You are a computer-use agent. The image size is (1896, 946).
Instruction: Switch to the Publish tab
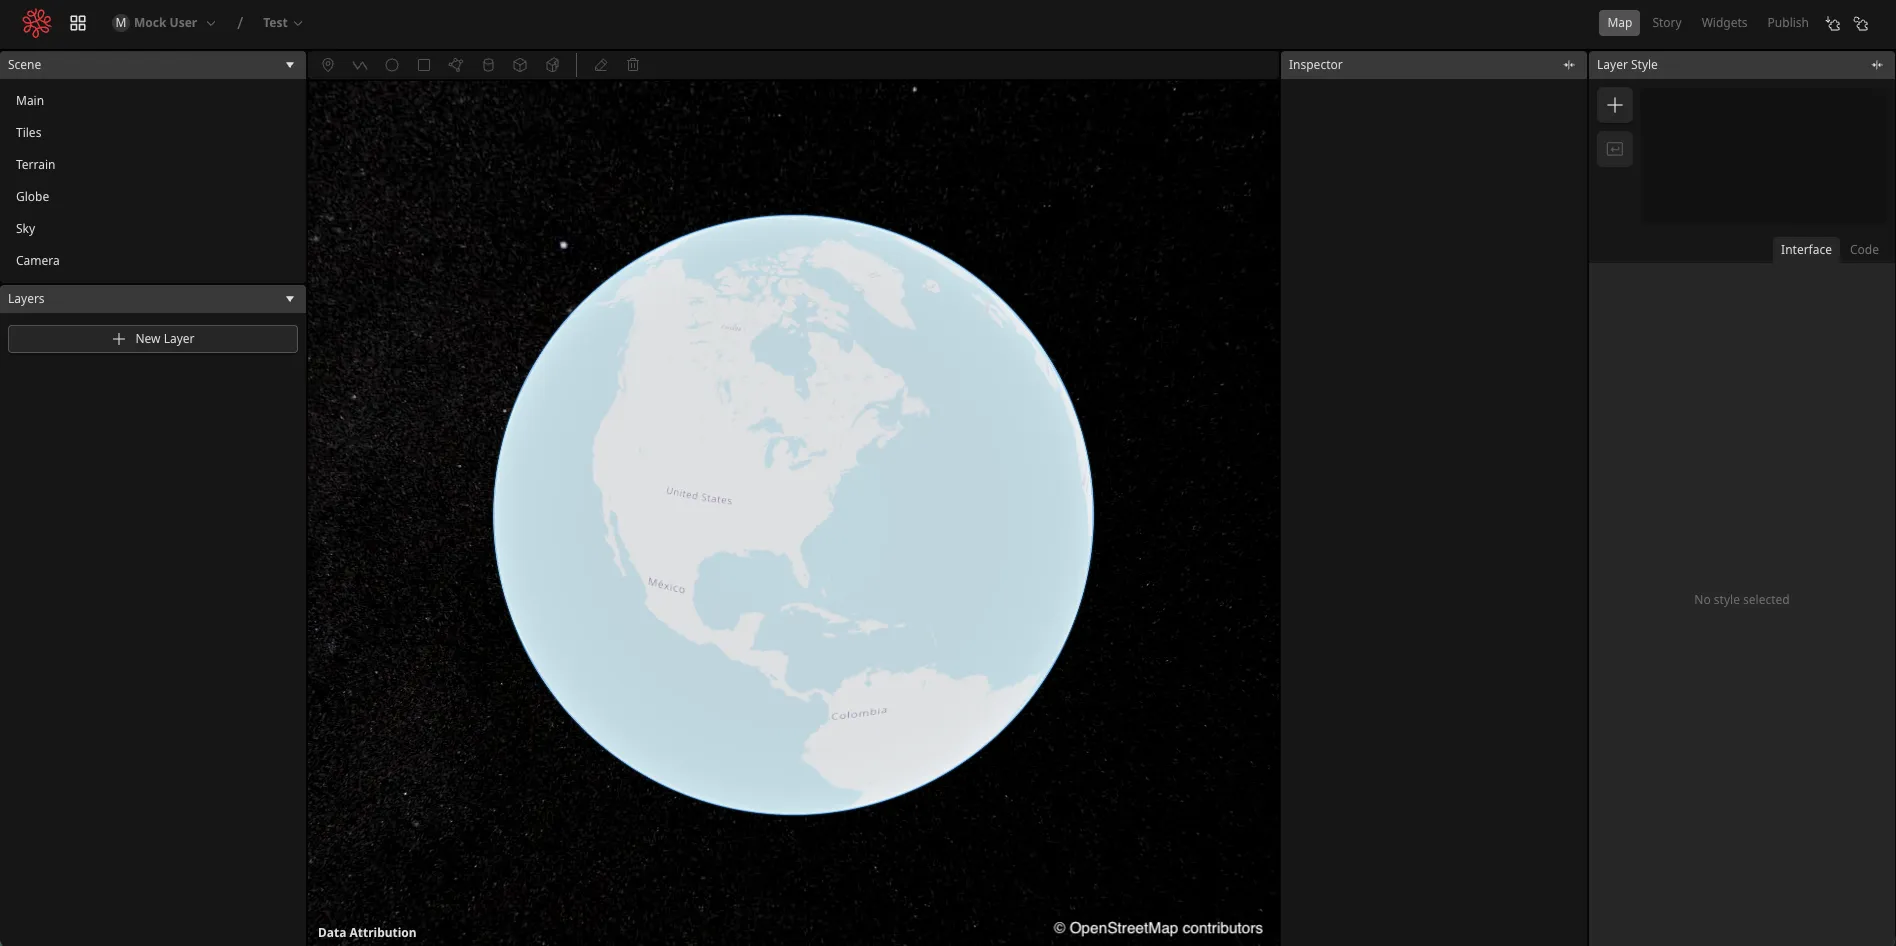click(1787, 23)
